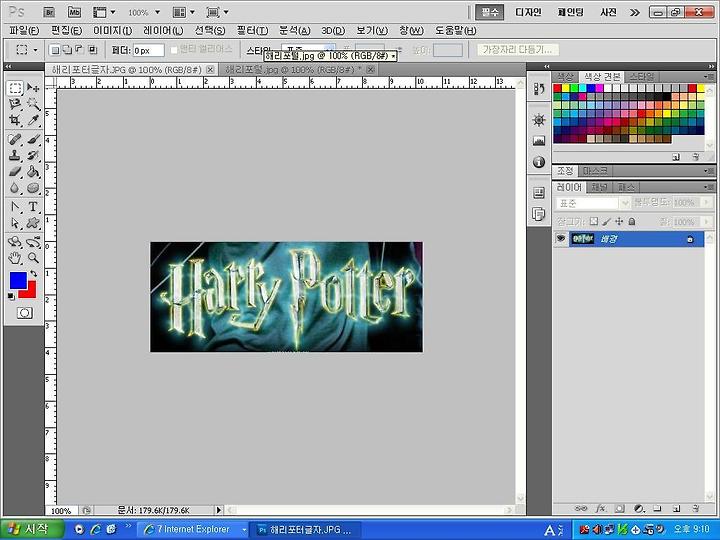720x540 pixels.
Task: Choose New Selection mode in options bar
Action: coord(55,50)
